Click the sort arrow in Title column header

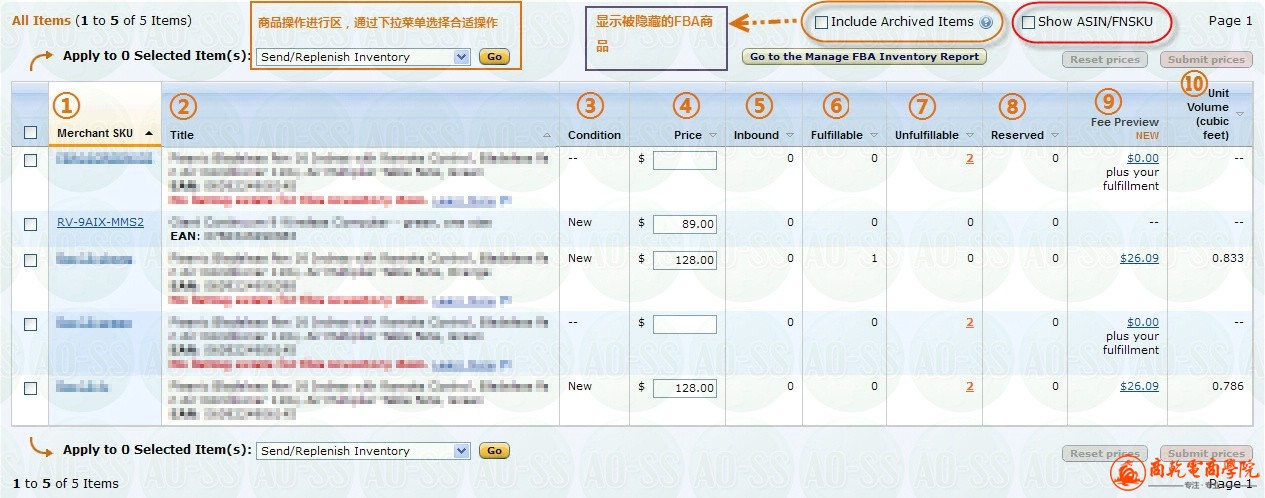pos(547,135)
